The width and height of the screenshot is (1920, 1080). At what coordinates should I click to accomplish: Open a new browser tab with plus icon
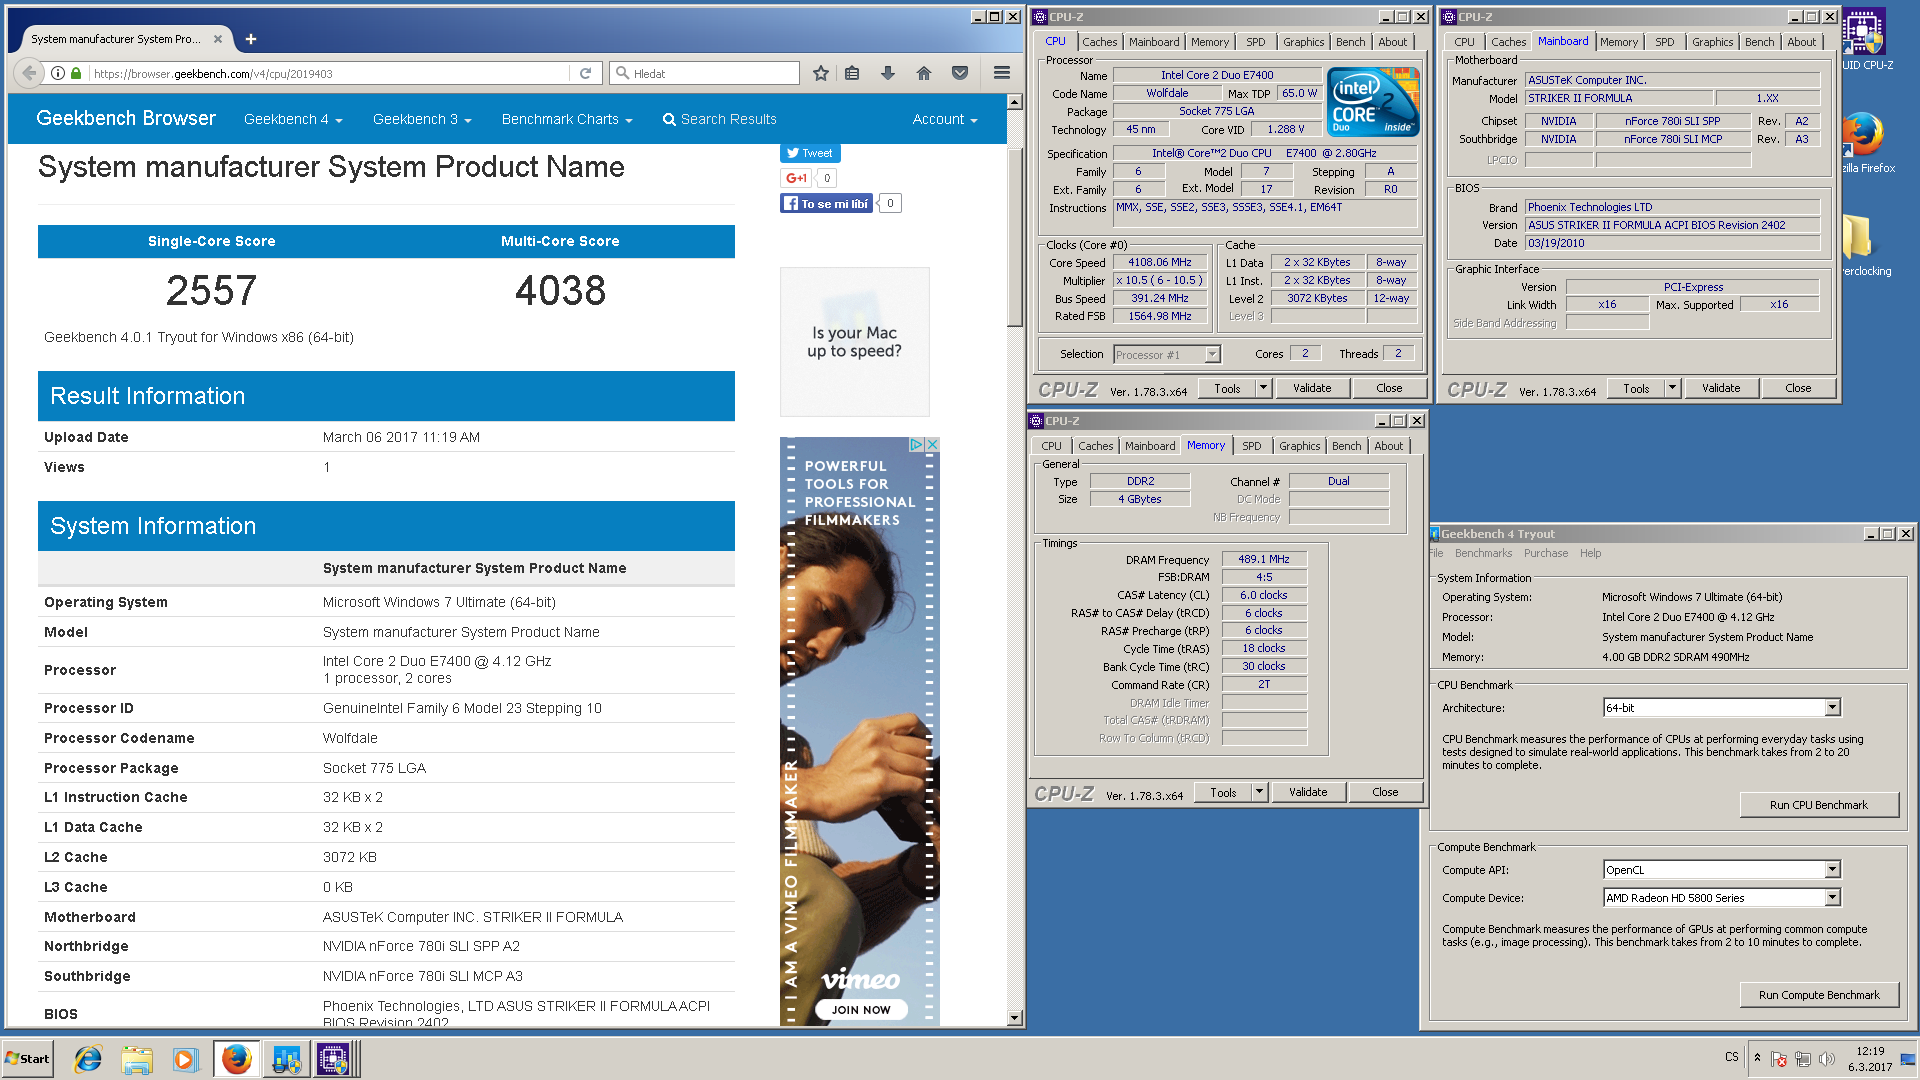pyautogui.click(x=251, y=39)
